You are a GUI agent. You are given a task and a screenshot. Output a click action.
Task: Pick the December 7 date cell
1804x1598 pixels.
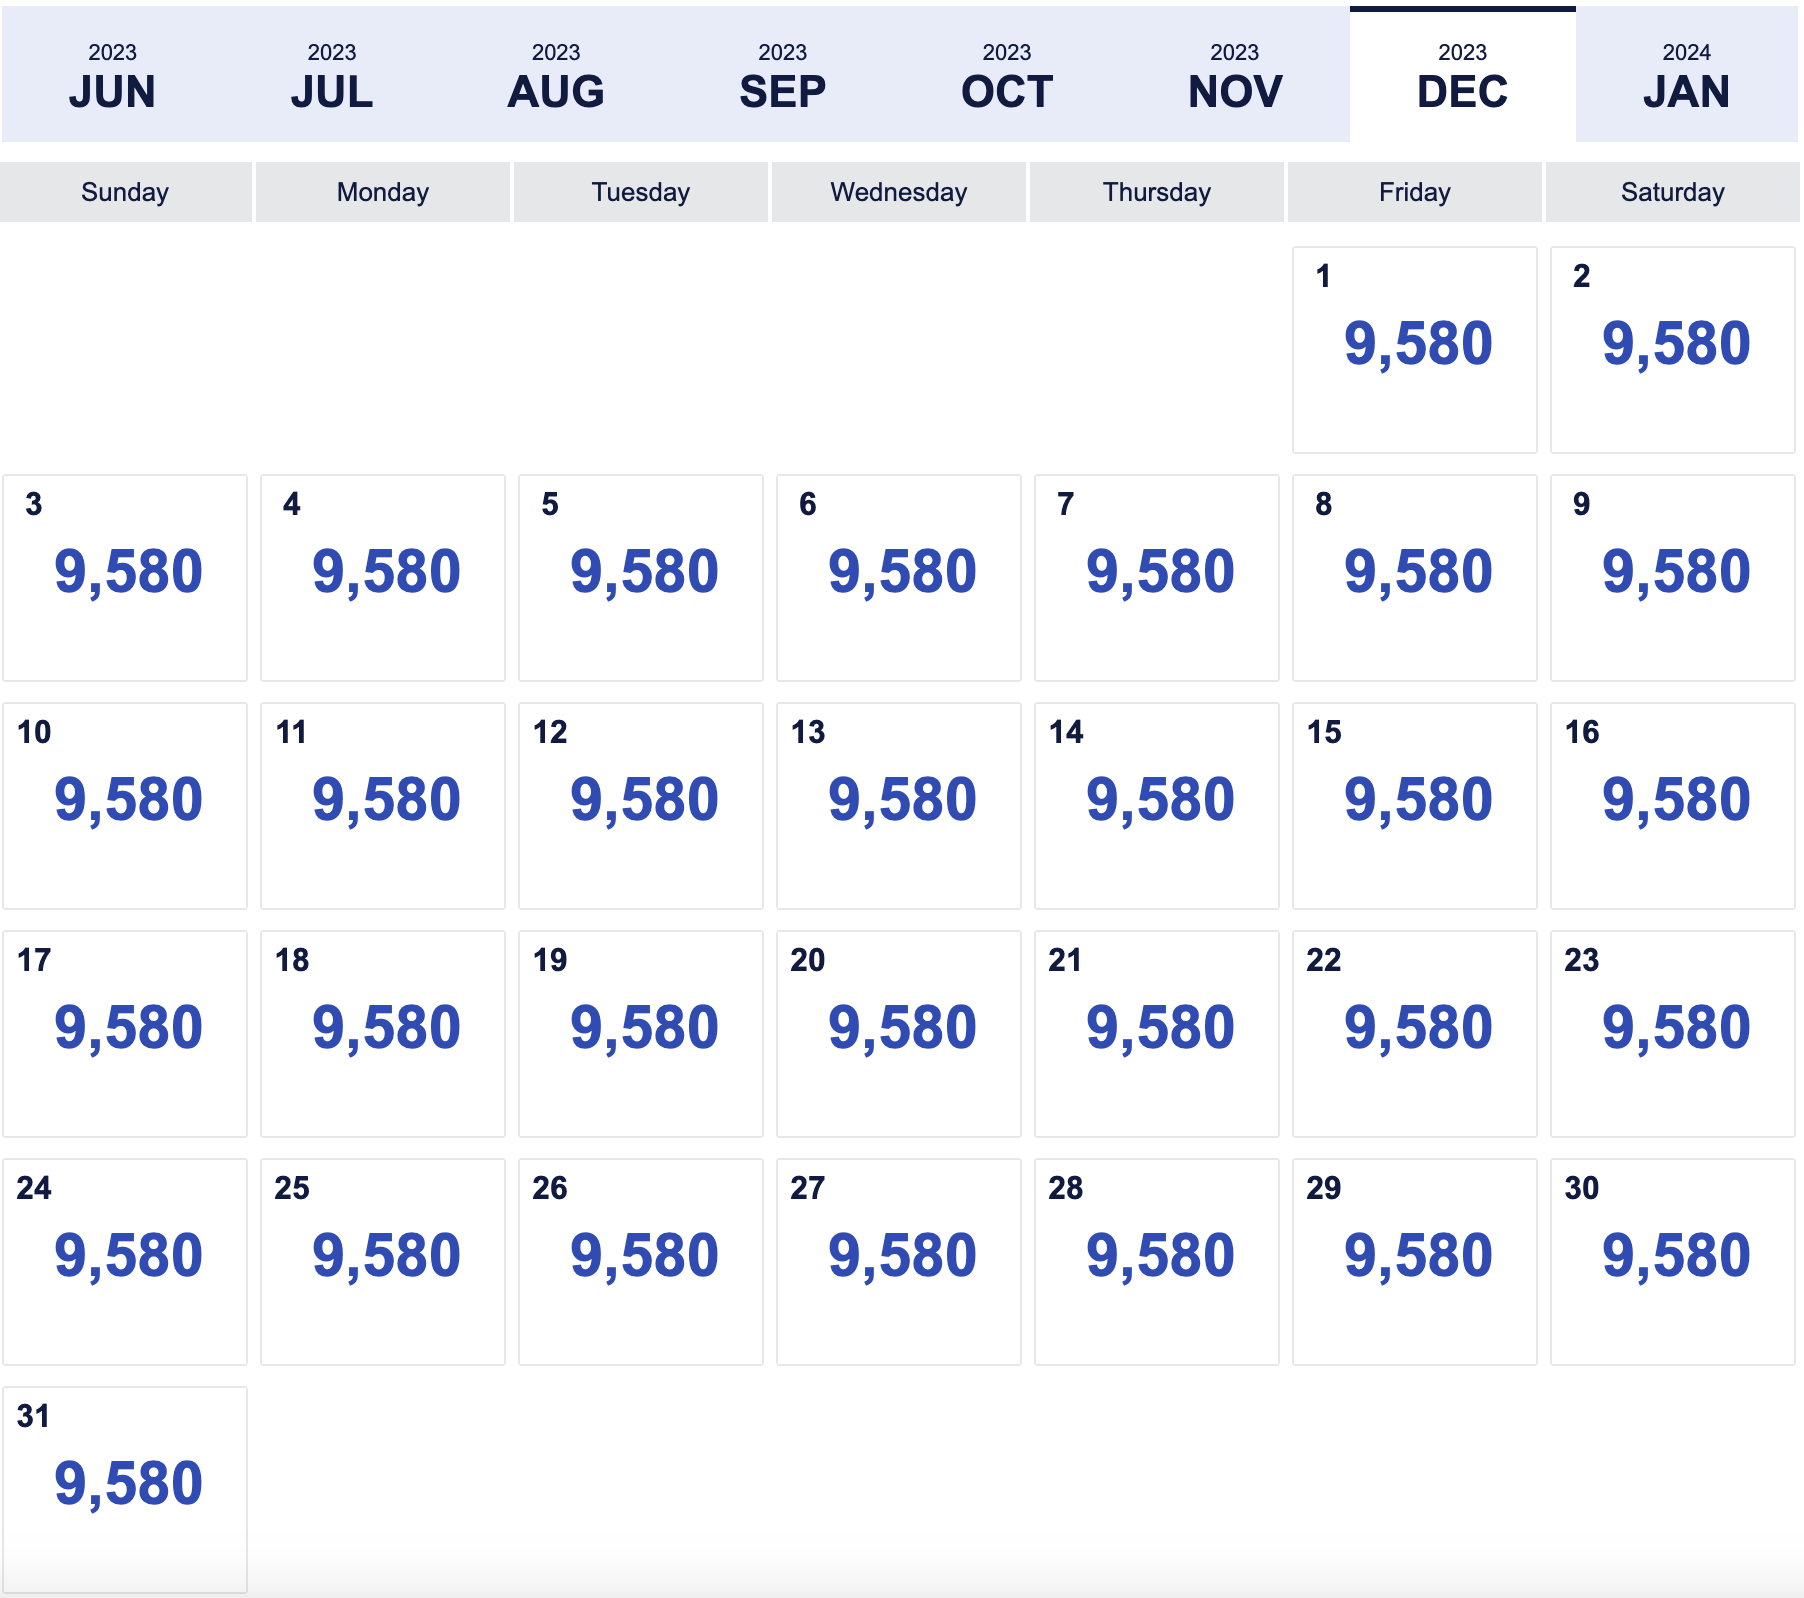pos(1156,578)
